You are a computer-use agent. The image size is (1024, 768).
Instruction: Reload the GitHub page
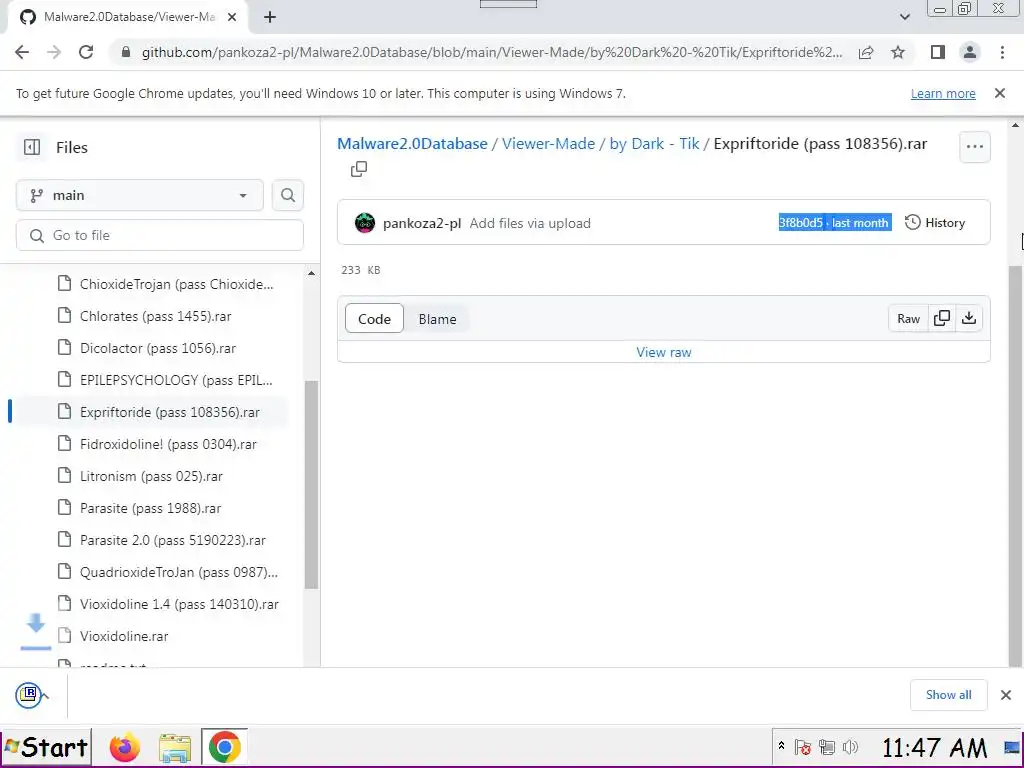86,52
